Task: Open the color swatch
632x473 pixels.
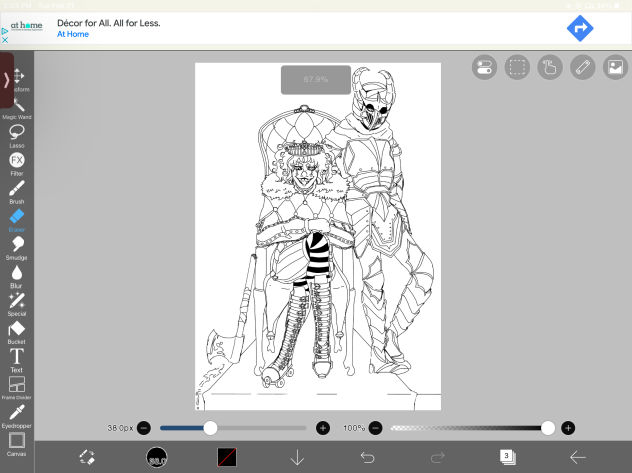Action: (x=227, y=457)
